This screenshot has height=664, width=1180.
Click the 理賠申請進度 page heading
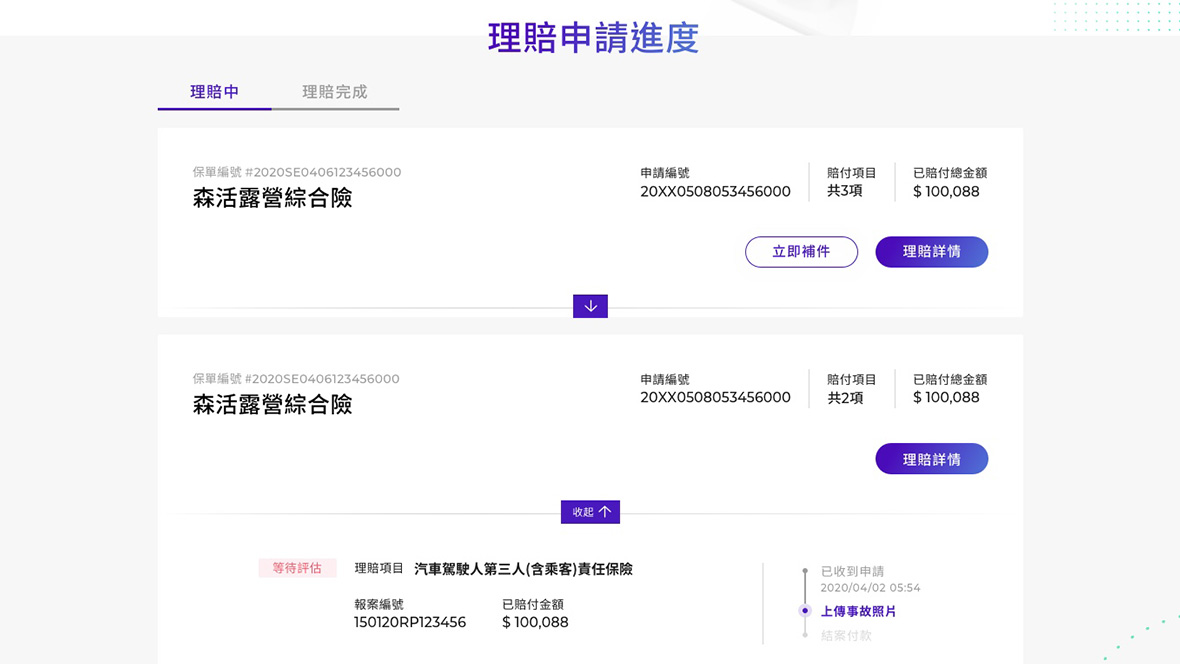[x=593, y=38]
